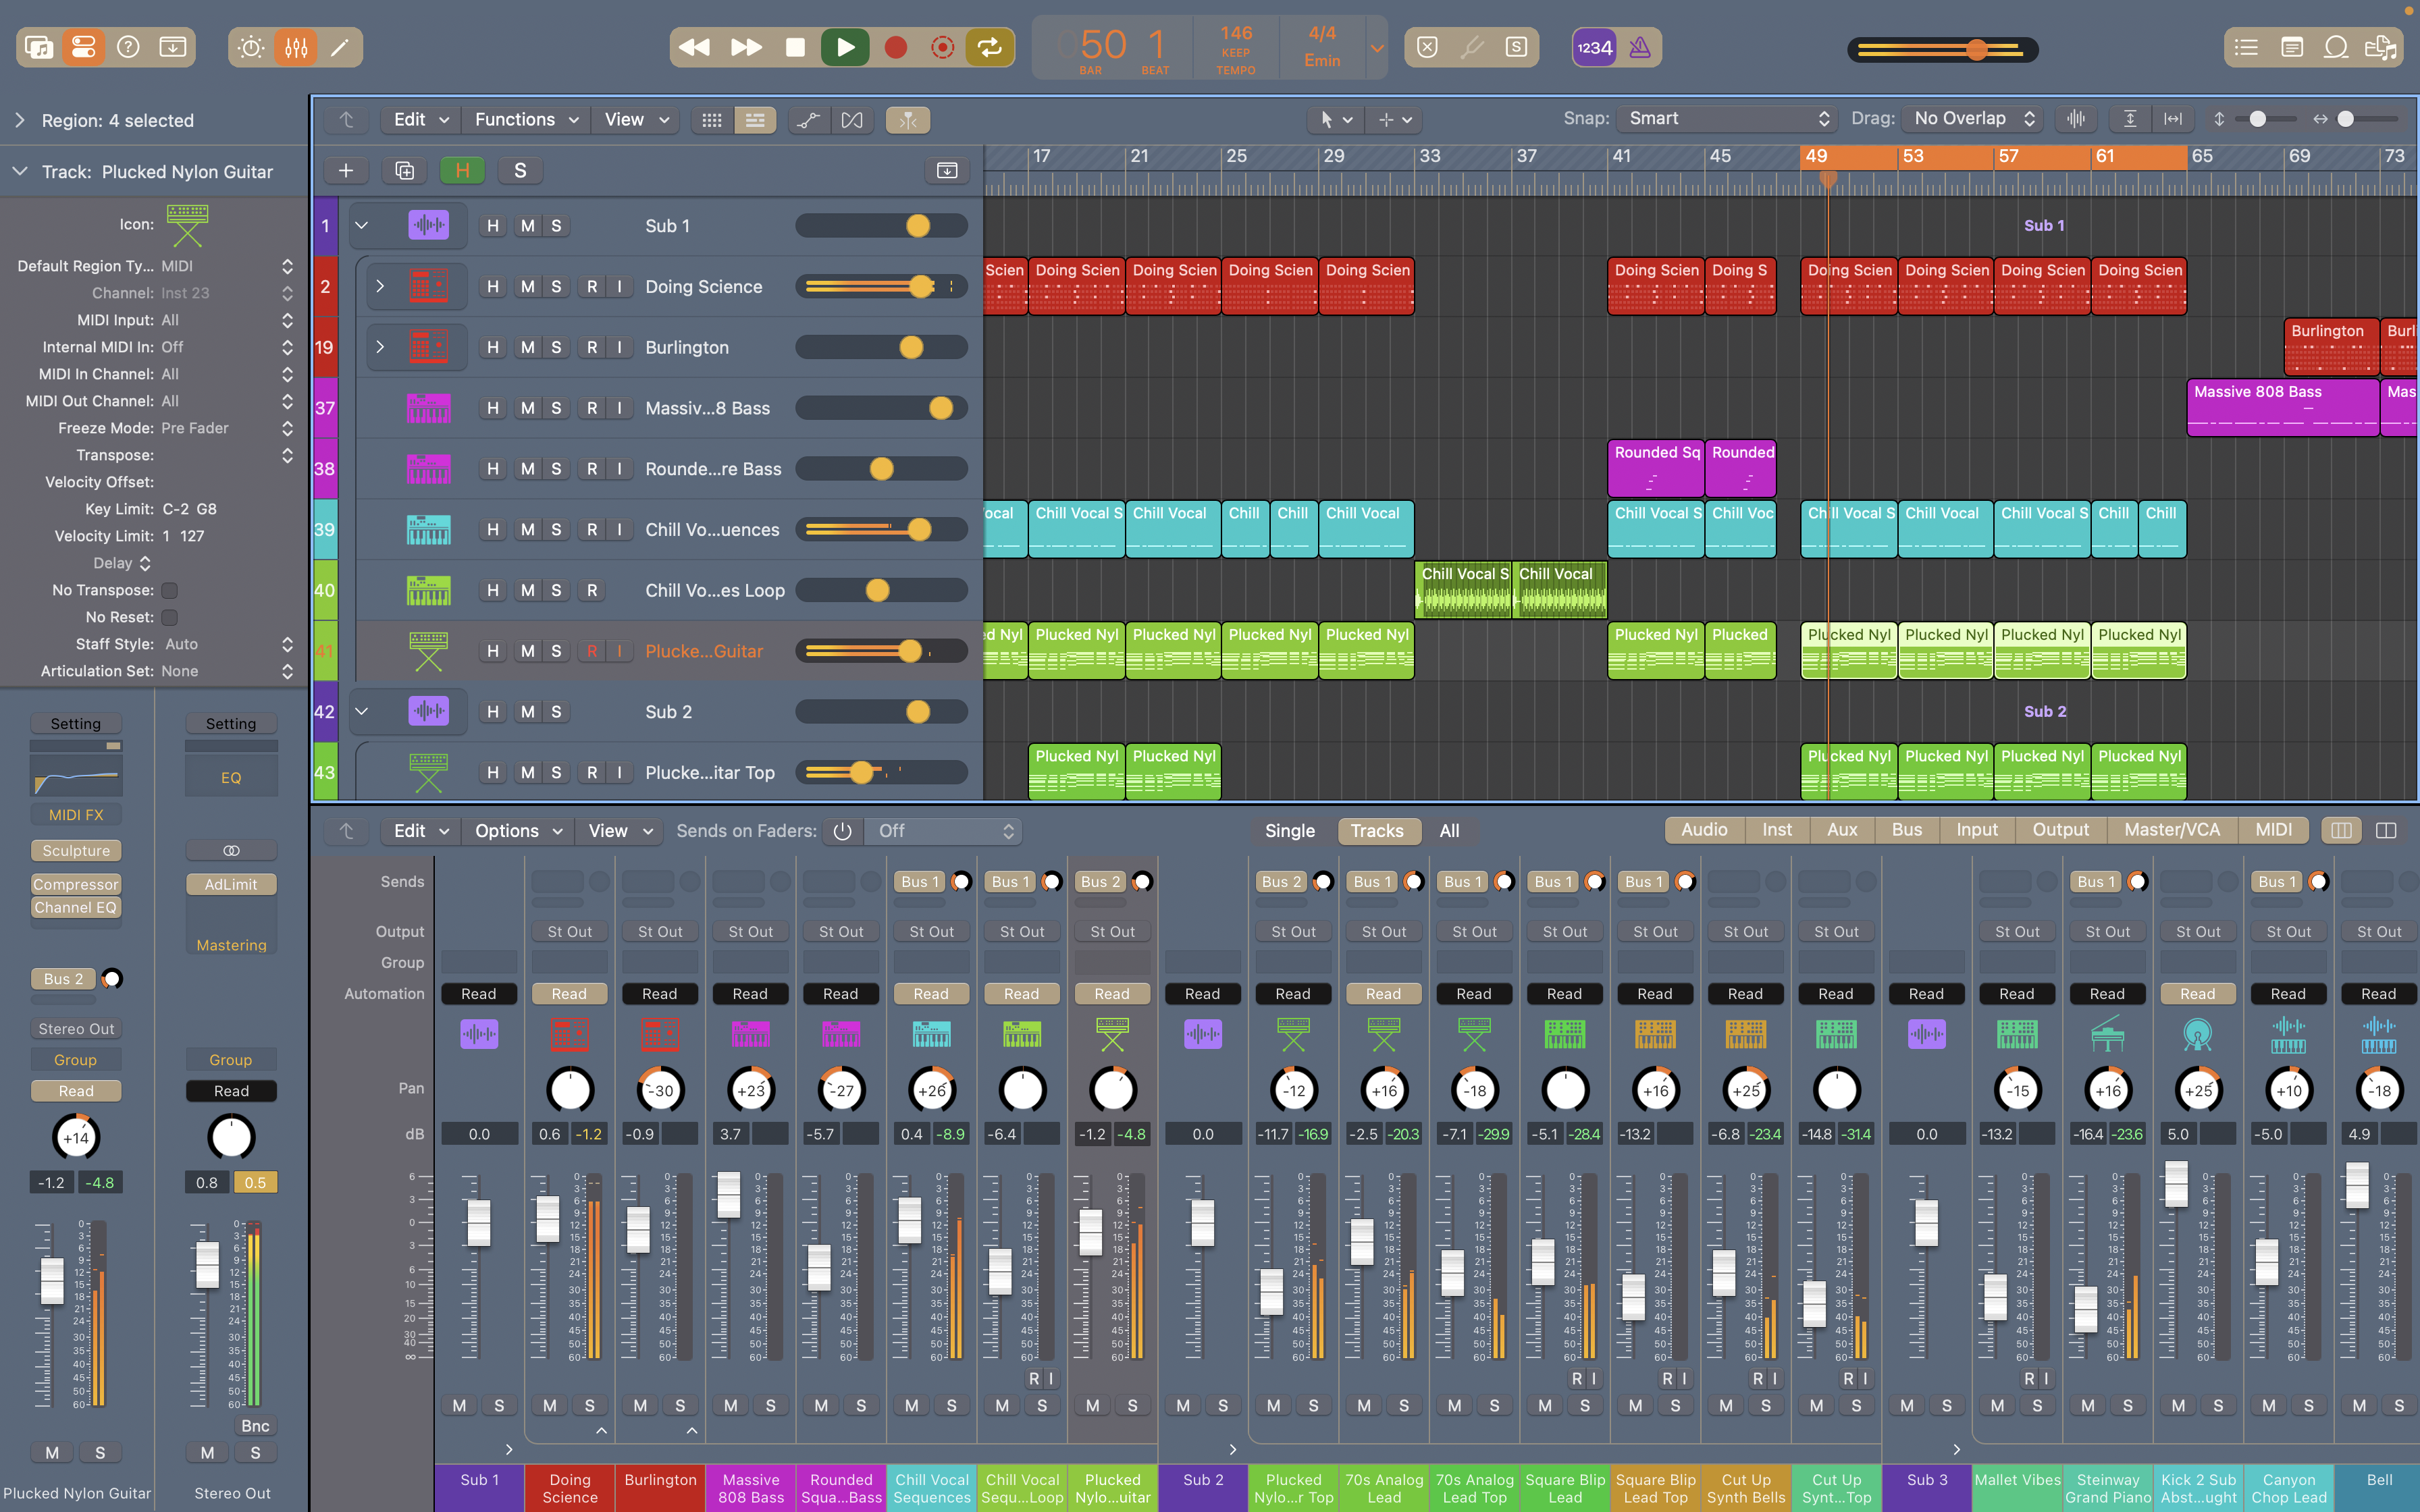
Task: Click the red Record button
Action: [x=896, y=47]
